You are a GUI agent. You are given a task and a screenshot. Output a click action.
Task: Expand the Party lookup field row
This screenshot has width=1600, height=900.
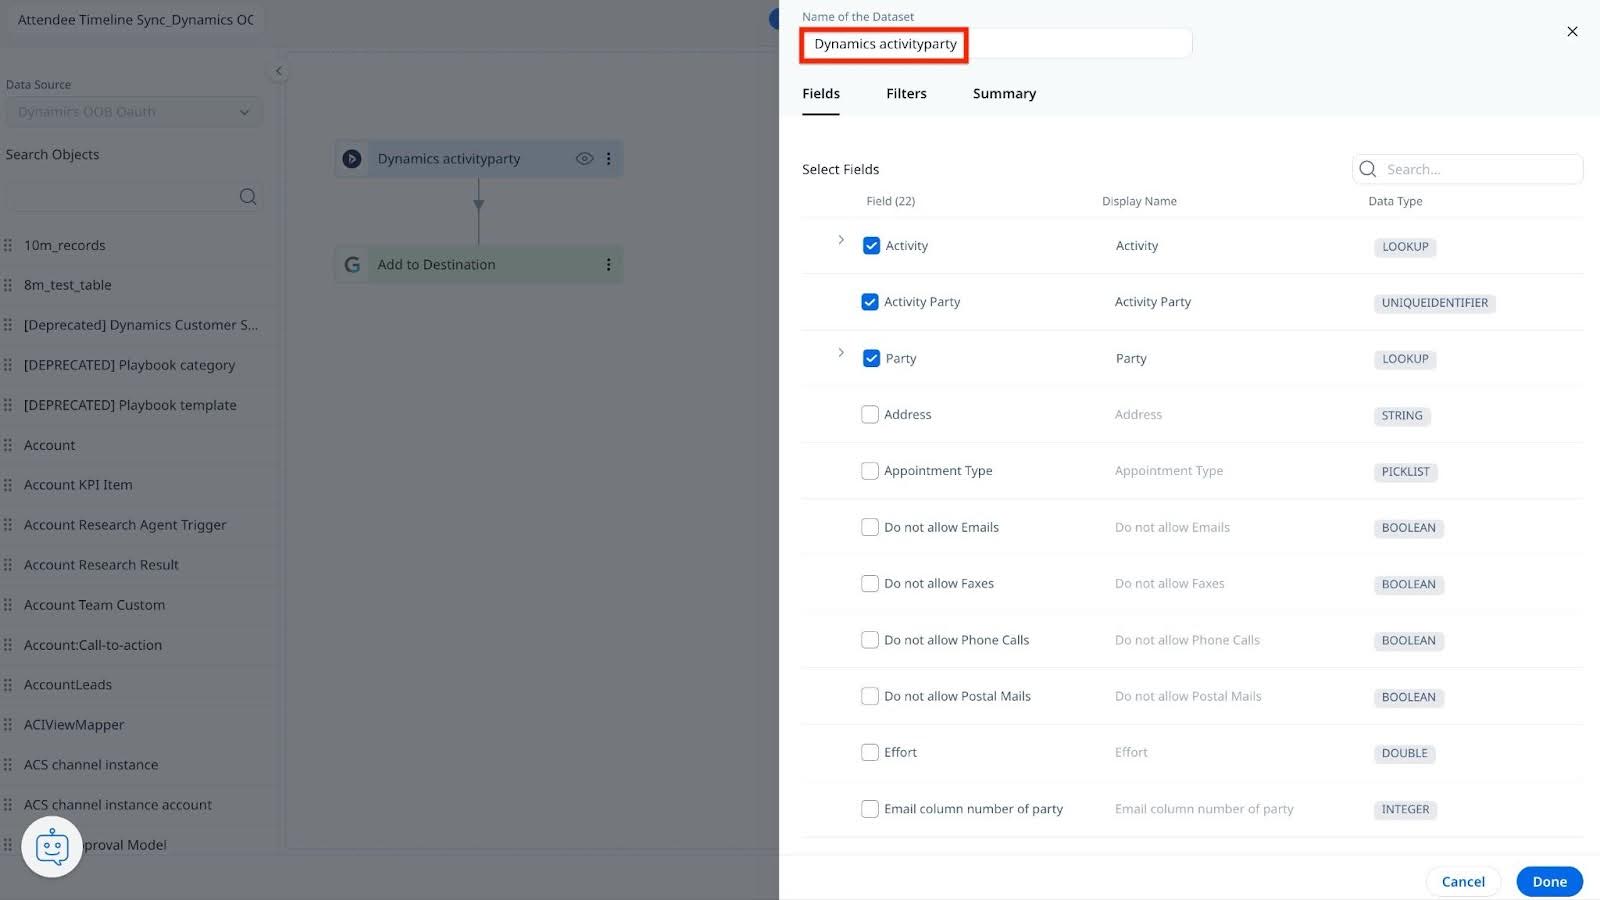coord(841,353)
